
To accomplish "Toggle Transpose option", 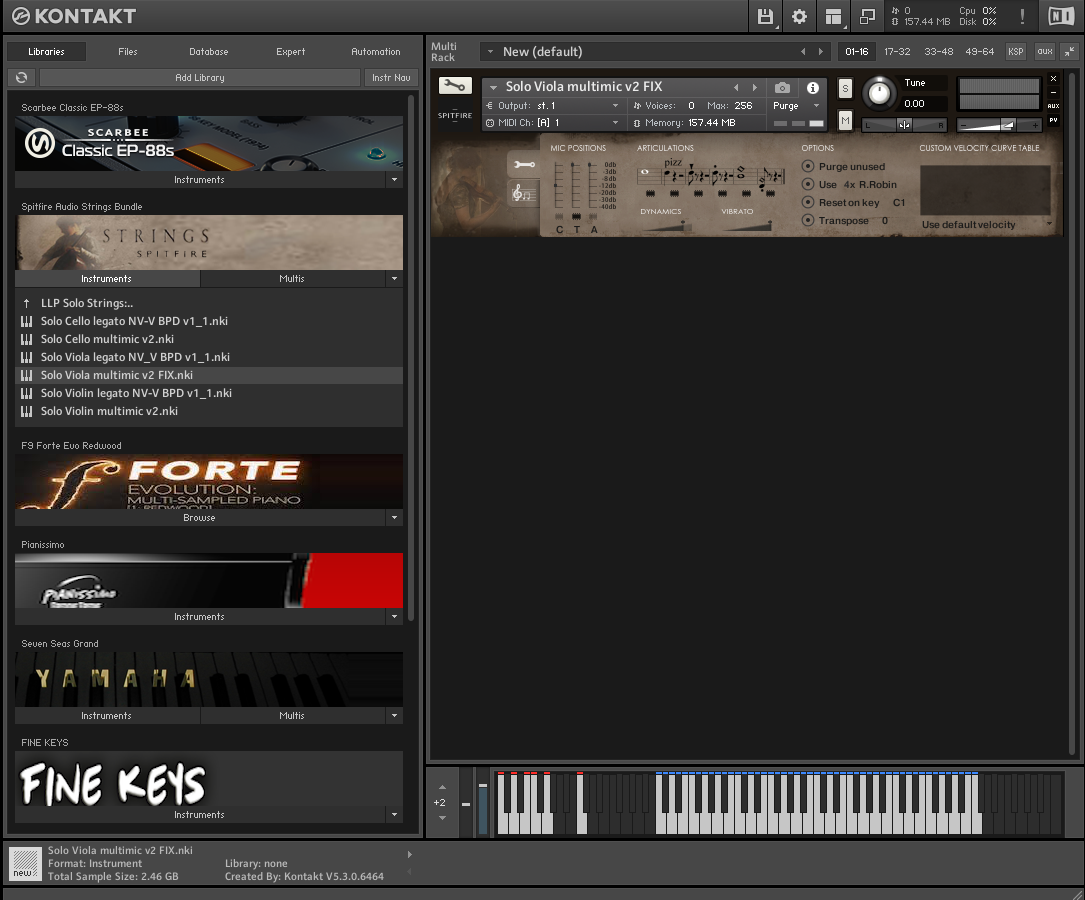I will pos(808,220).
